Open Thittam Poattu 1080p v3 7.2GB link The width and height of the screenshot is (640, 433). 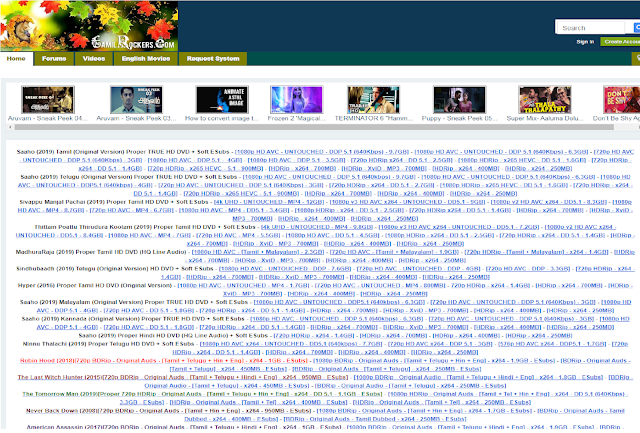[459, 227]
